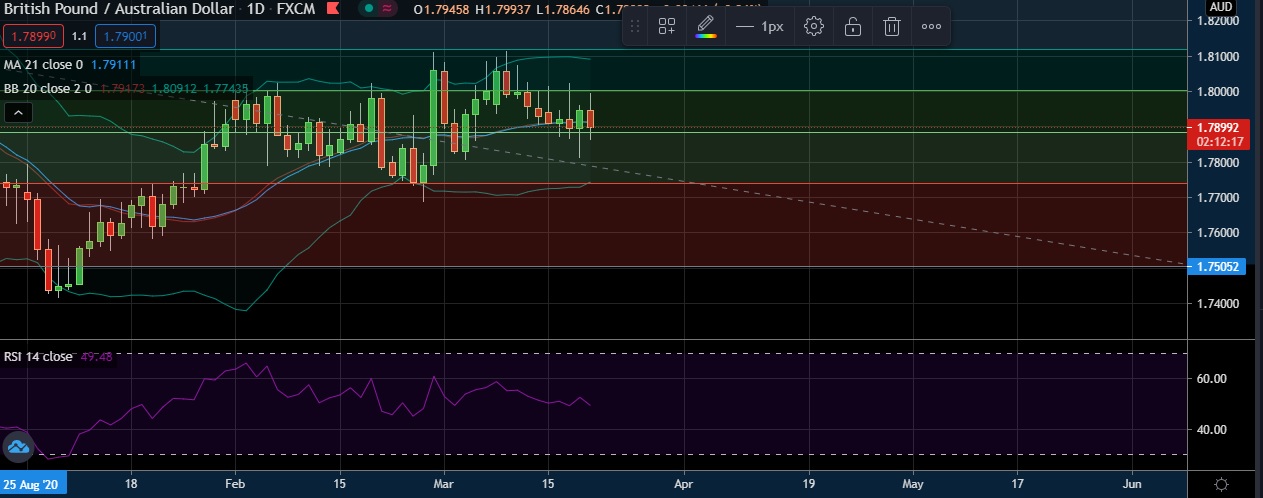This screenshot has height=498, width=1263.
Task: Click the RSI 14 close indicator label
Action: pyautogui.click(x=38, y=357)
